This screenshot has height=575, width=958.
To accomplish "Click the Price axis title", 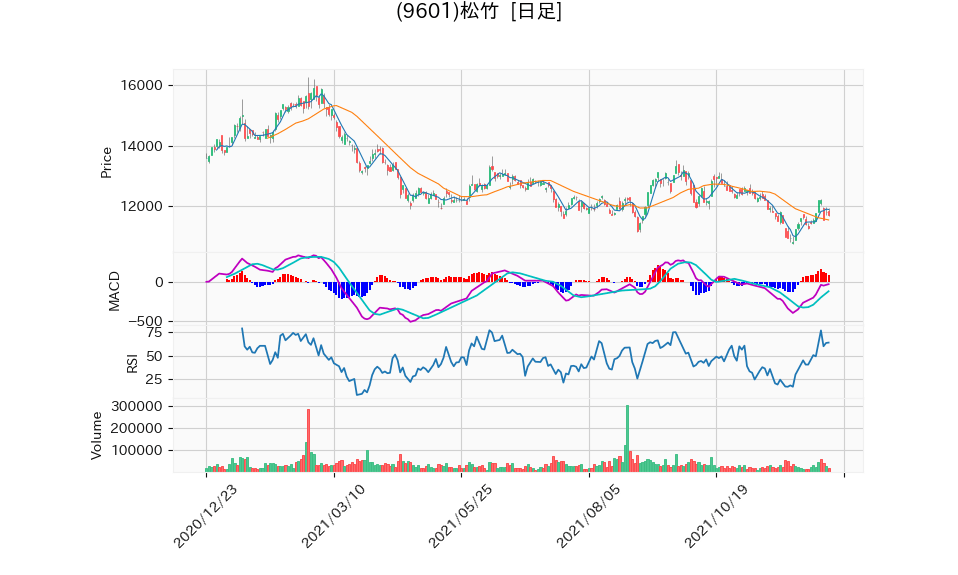I will (x=106, y=163).
